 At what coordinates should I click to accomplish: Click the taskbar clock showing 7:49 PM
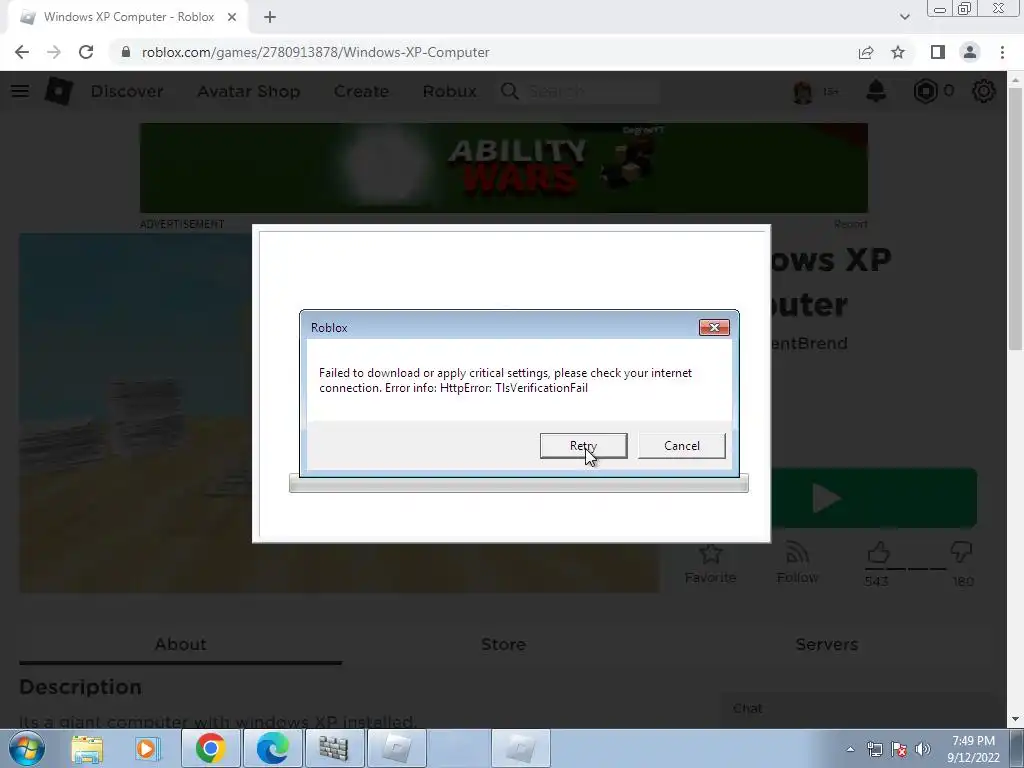click(973, 749)
